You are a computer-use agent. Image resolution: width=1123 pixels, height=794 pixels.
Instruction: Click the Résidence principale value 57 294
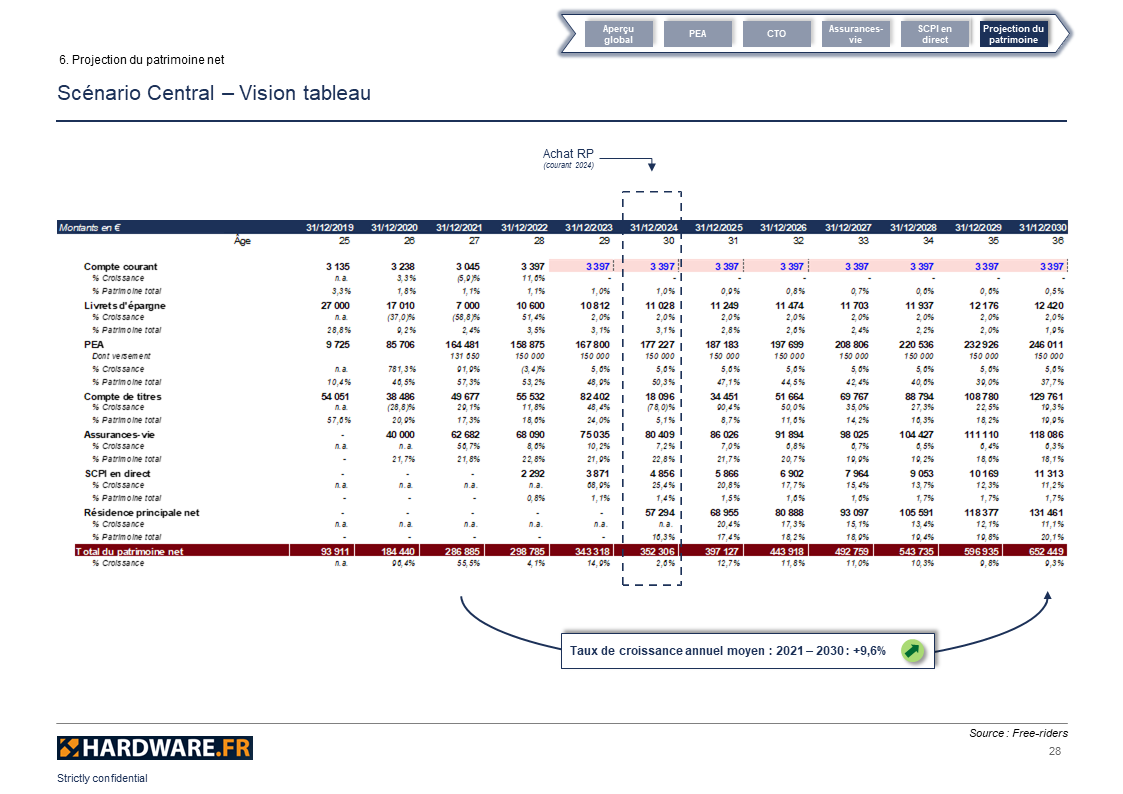tap(660, 513)
